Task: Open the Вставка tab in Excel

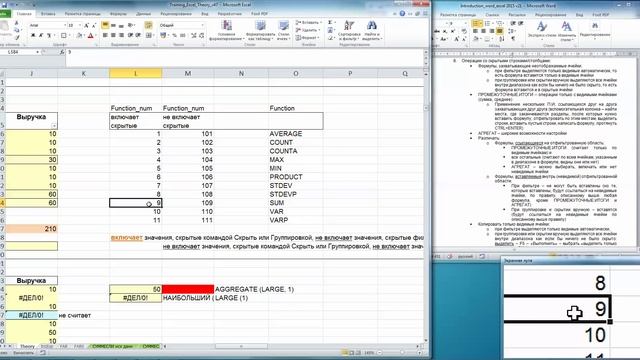Action: pos(48,14)
